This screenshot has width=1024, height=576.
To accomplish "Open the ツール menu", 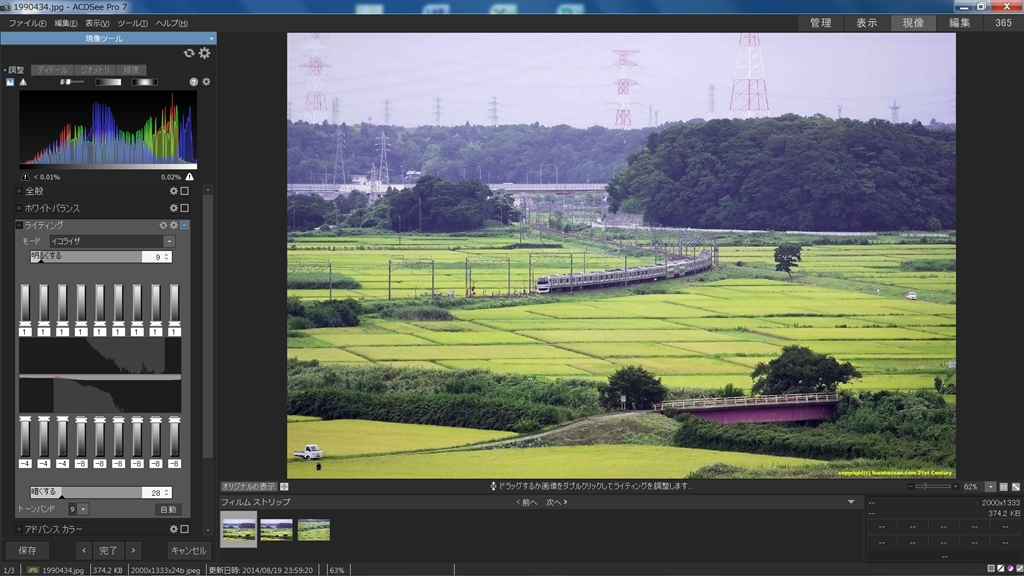I will click(133, 23).
